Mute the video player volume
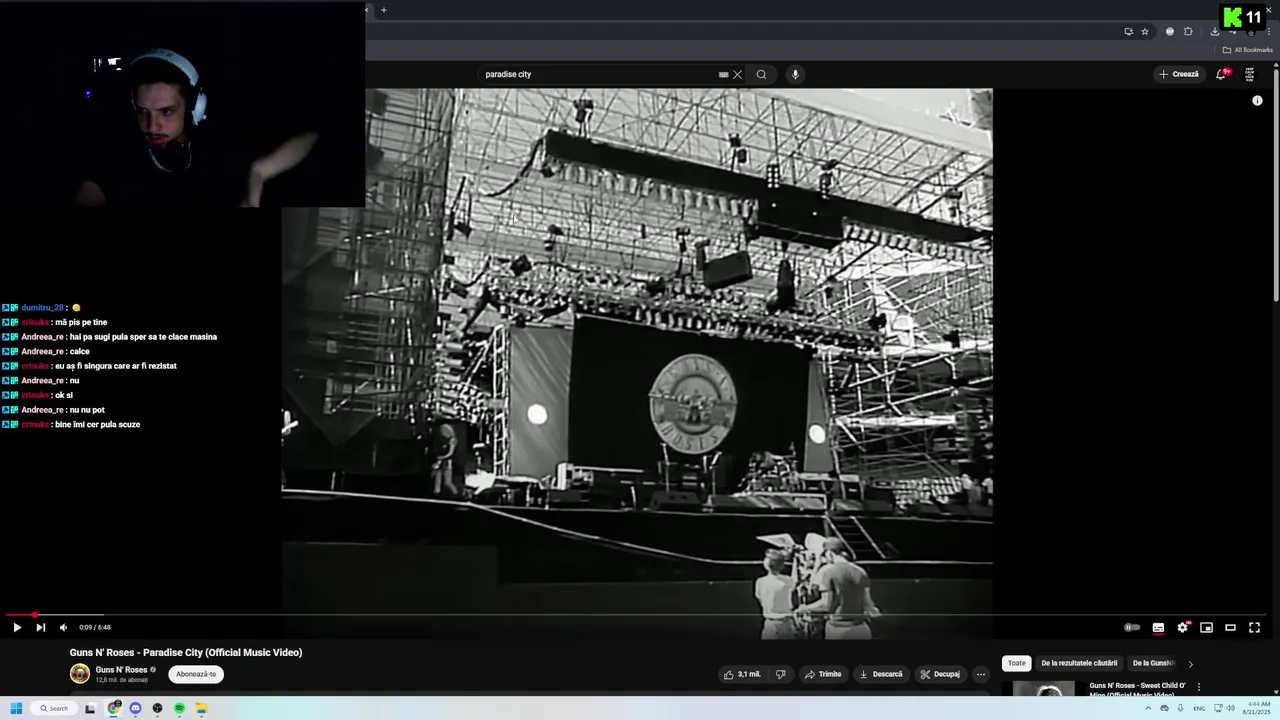1280x720 pixels. coord(63,627)
